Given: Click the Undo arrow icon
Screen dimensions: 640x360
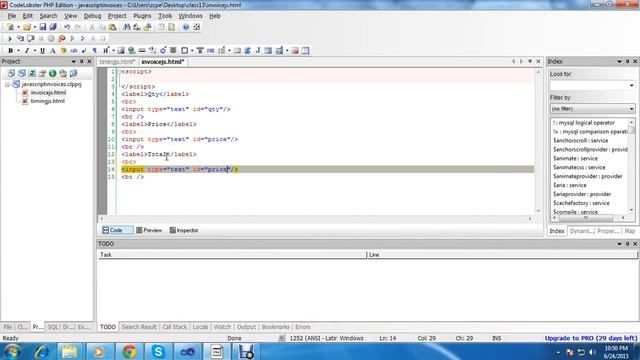Looking at the screenshot, I should [x=67, y=27].
